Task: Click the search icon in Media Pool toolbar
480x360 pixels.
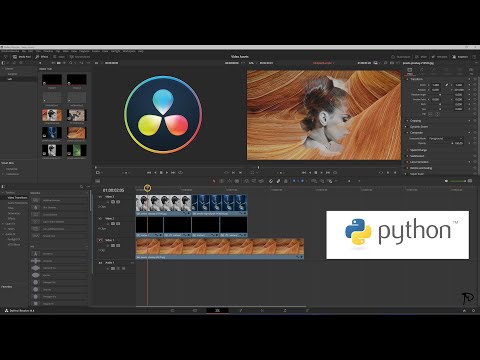Action: (71, 63)
